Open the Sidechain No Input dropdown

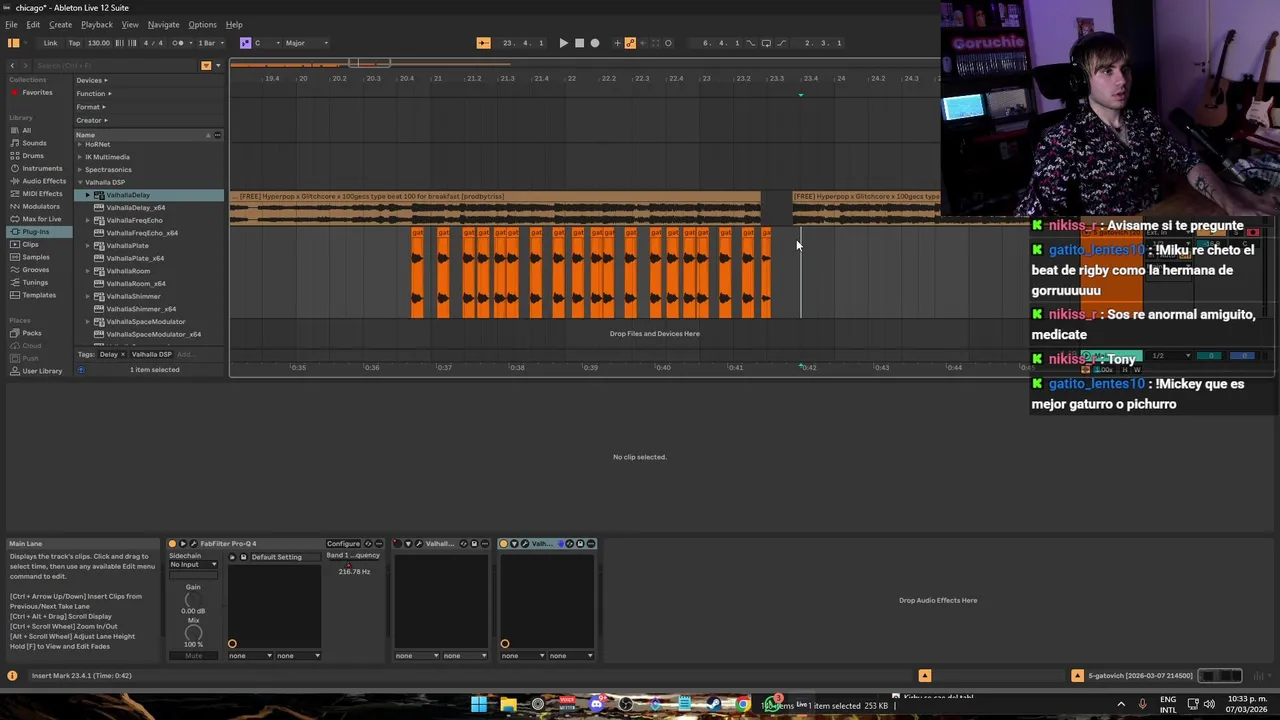click(x=193, y=564)
